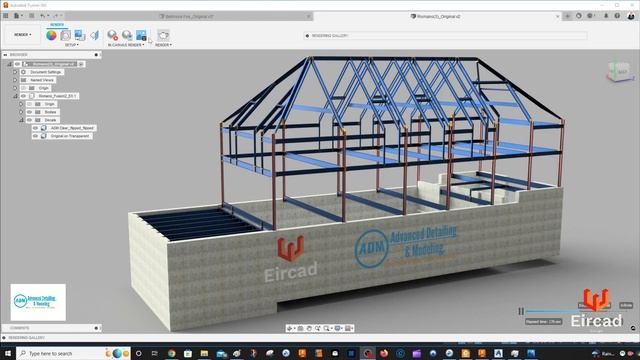The width and height of the screenshot is (640, 360).
Task: Select the Pan hand tool
Action: (x=309, y=328)
